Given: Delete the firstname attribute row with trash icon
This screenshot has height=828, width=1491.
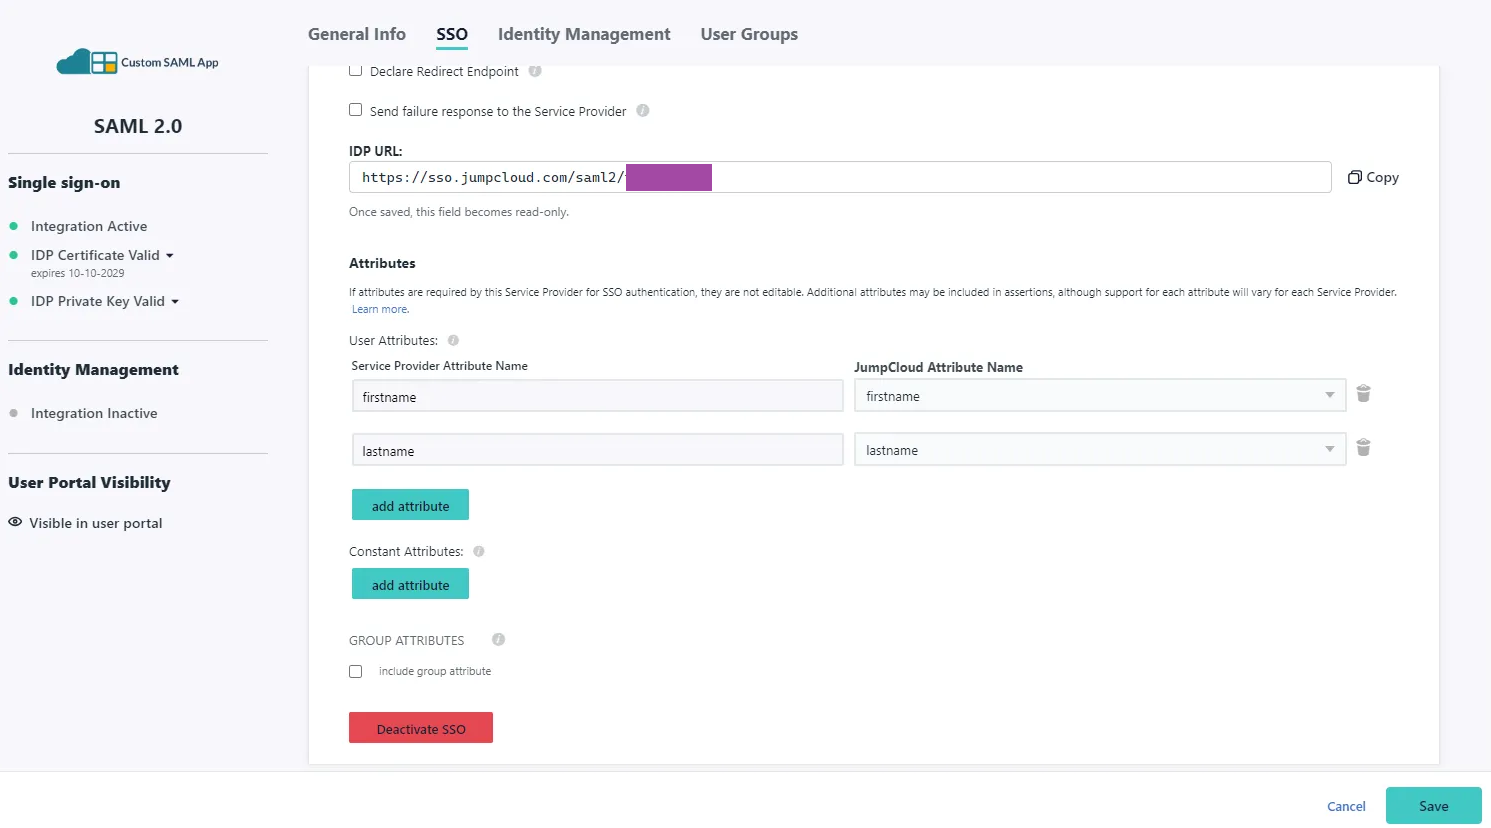Looking at the screenshot, I should [1363, 394].
